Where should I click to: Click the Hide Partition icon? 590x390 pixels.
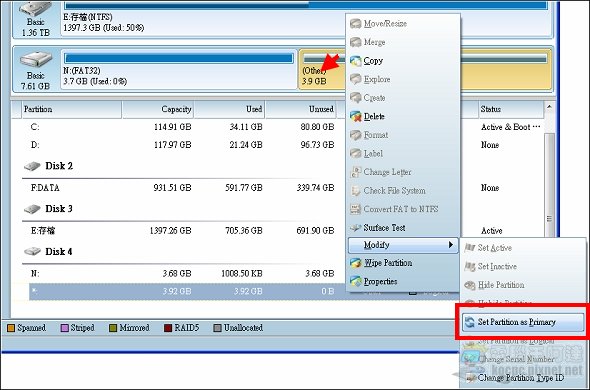[x=470, y=285]
